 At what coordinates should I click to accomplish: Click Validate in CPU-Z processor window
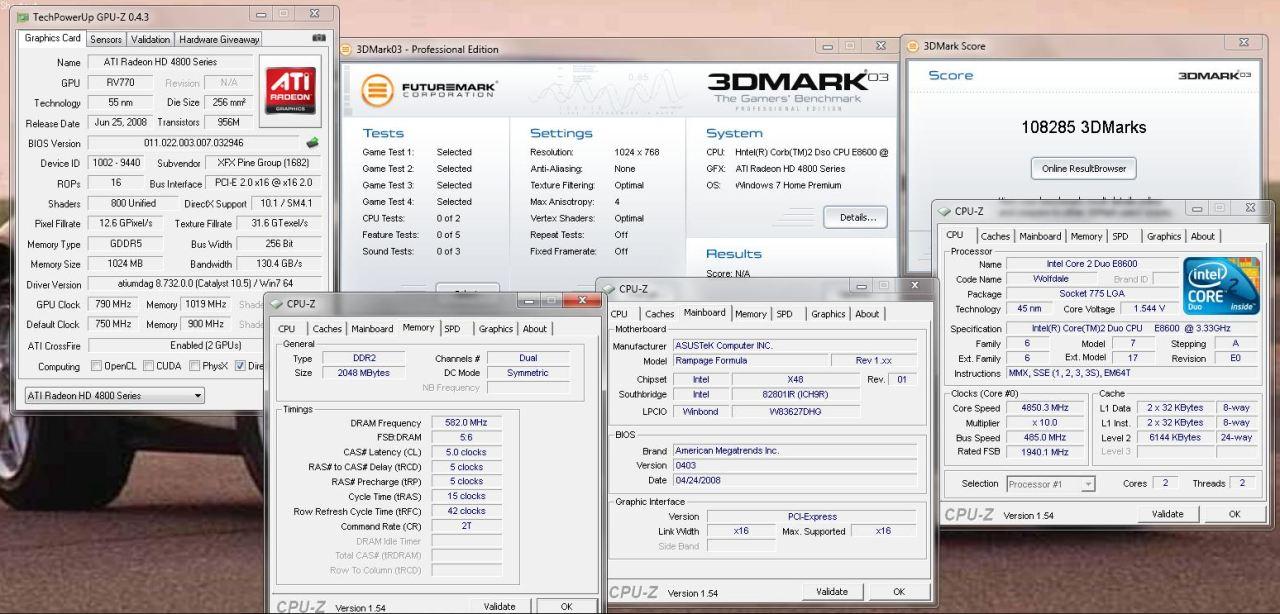(x=1168, y=514)
